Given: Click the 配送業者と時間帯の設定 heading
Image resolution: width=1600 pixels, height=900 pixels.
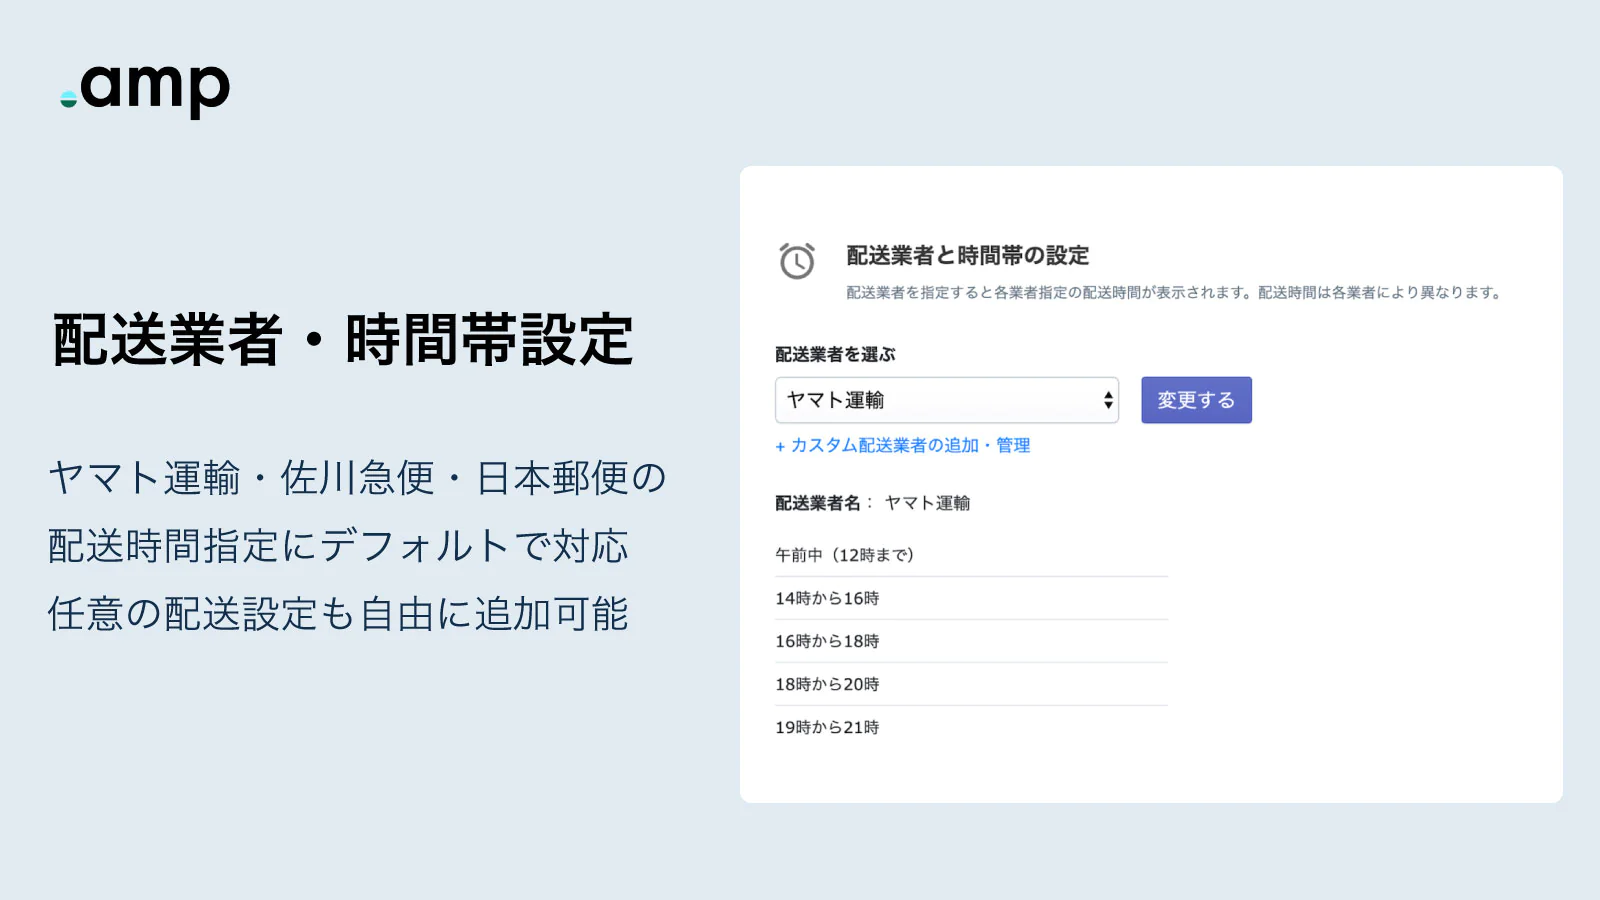Looking at the screenshot, I should tap(967, 256).
